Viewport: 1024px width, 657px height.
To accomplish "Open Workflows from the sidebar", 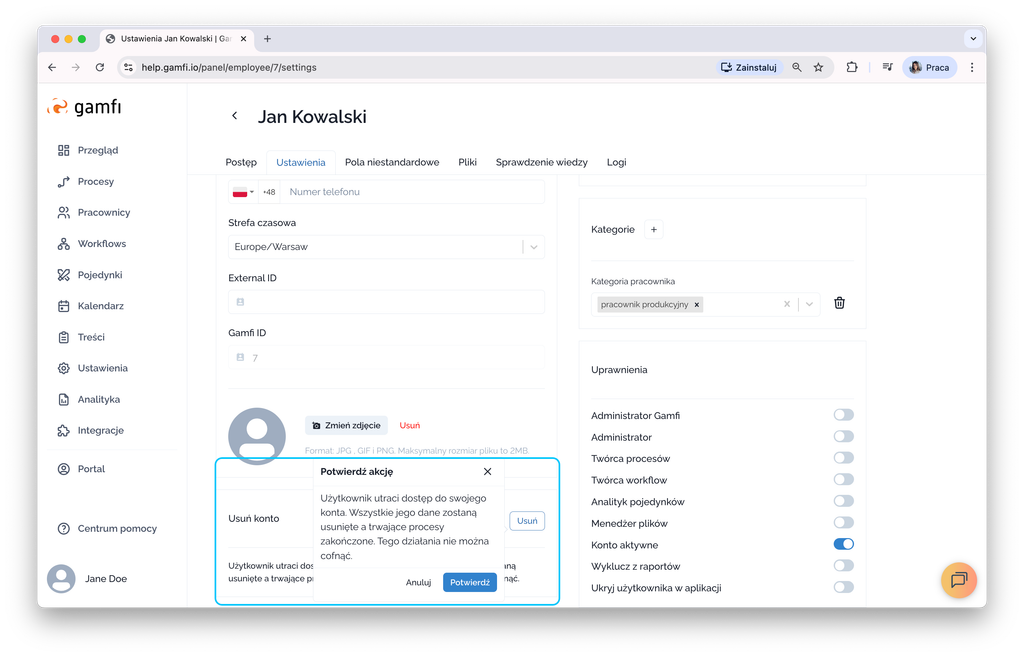I will [102, 244].
